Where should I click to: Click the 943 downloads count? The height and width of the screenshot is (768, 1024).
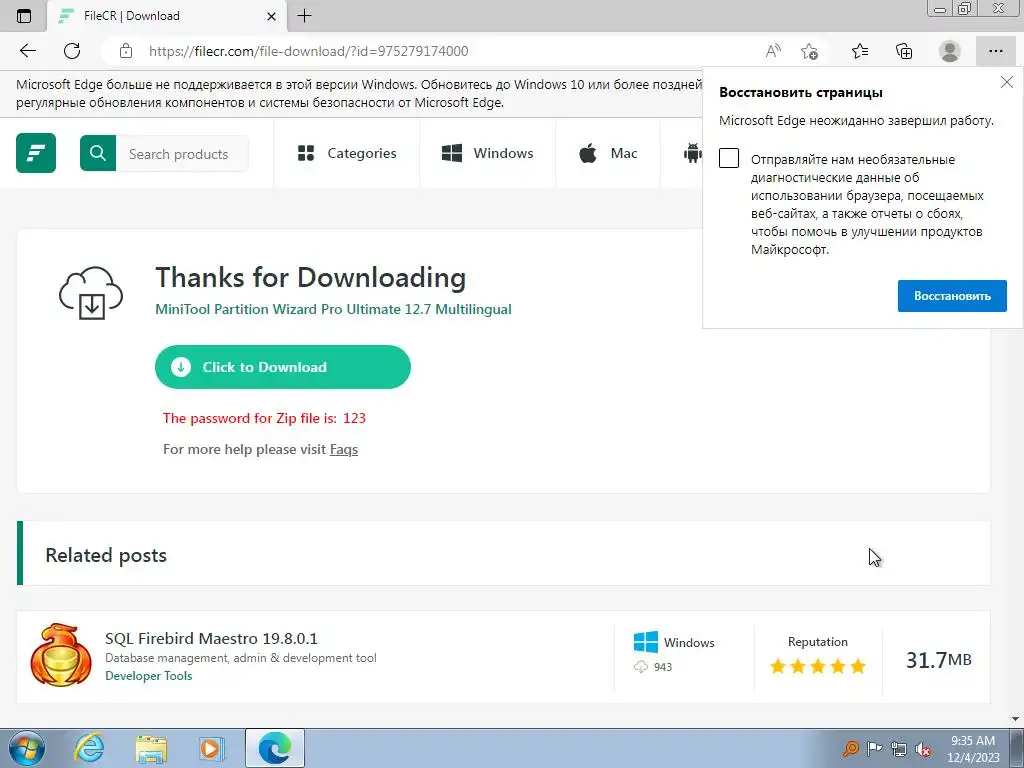662,667
